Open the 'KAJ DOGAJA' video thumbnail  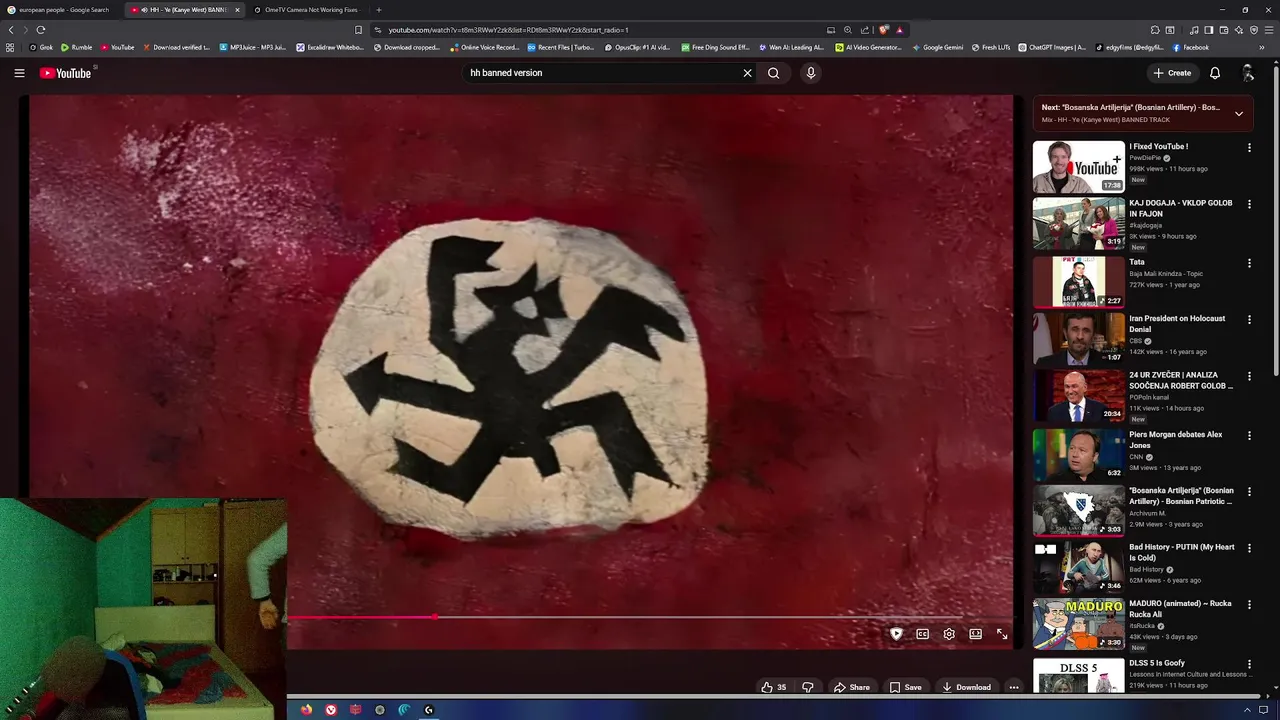tap(1078, 223)
